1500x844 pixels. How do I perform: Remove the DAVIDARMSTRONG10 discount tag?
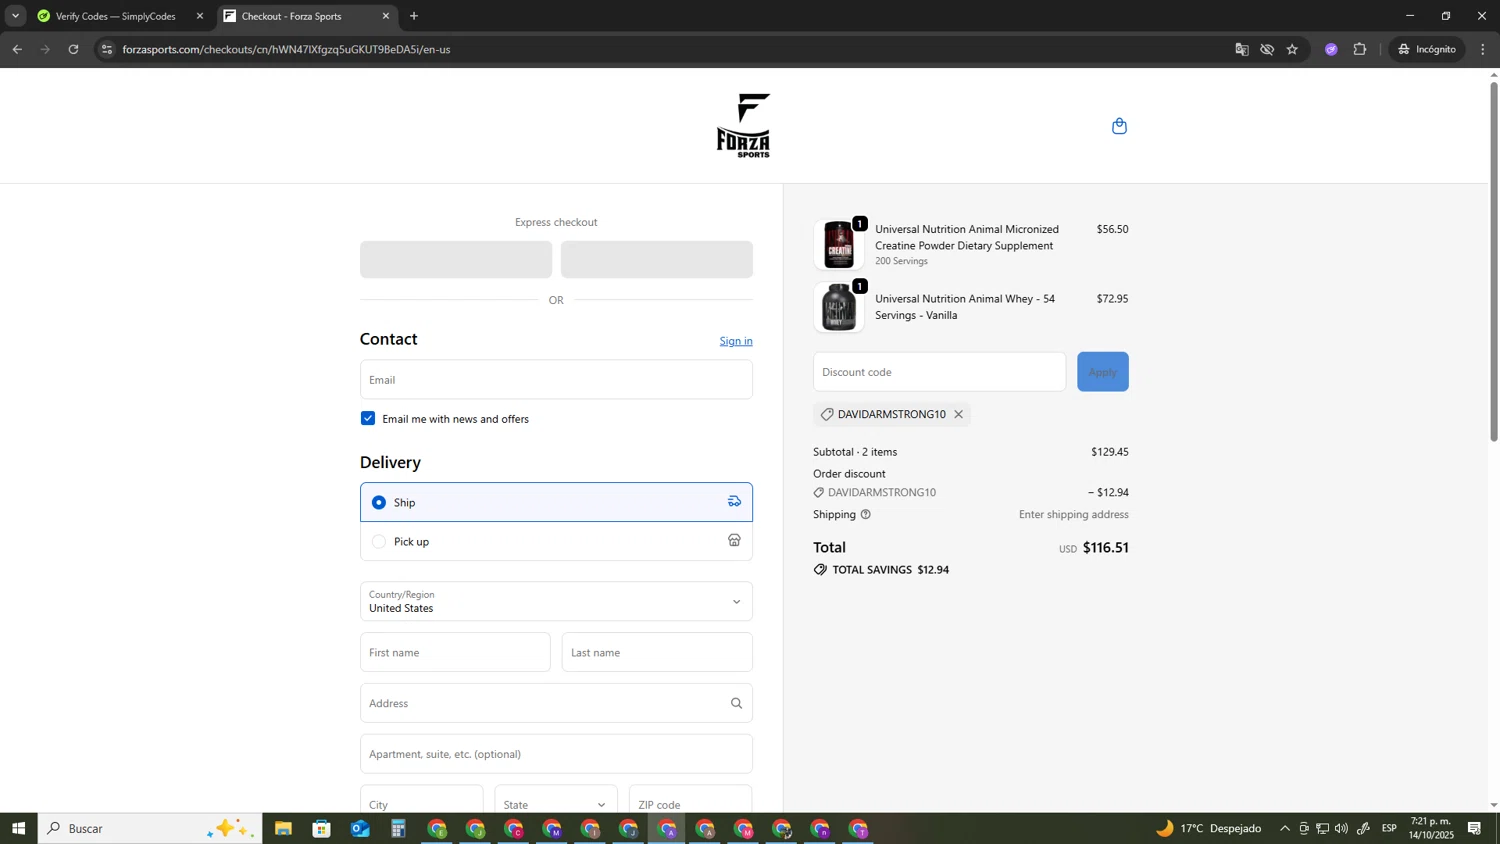(x=958, y=414)
